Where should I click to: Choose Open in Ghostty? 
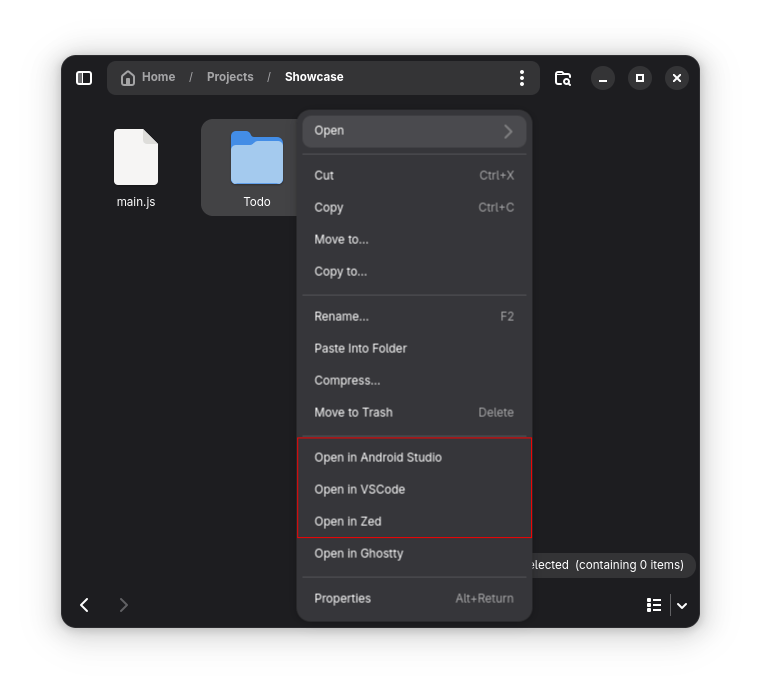[x=414, y=554]
